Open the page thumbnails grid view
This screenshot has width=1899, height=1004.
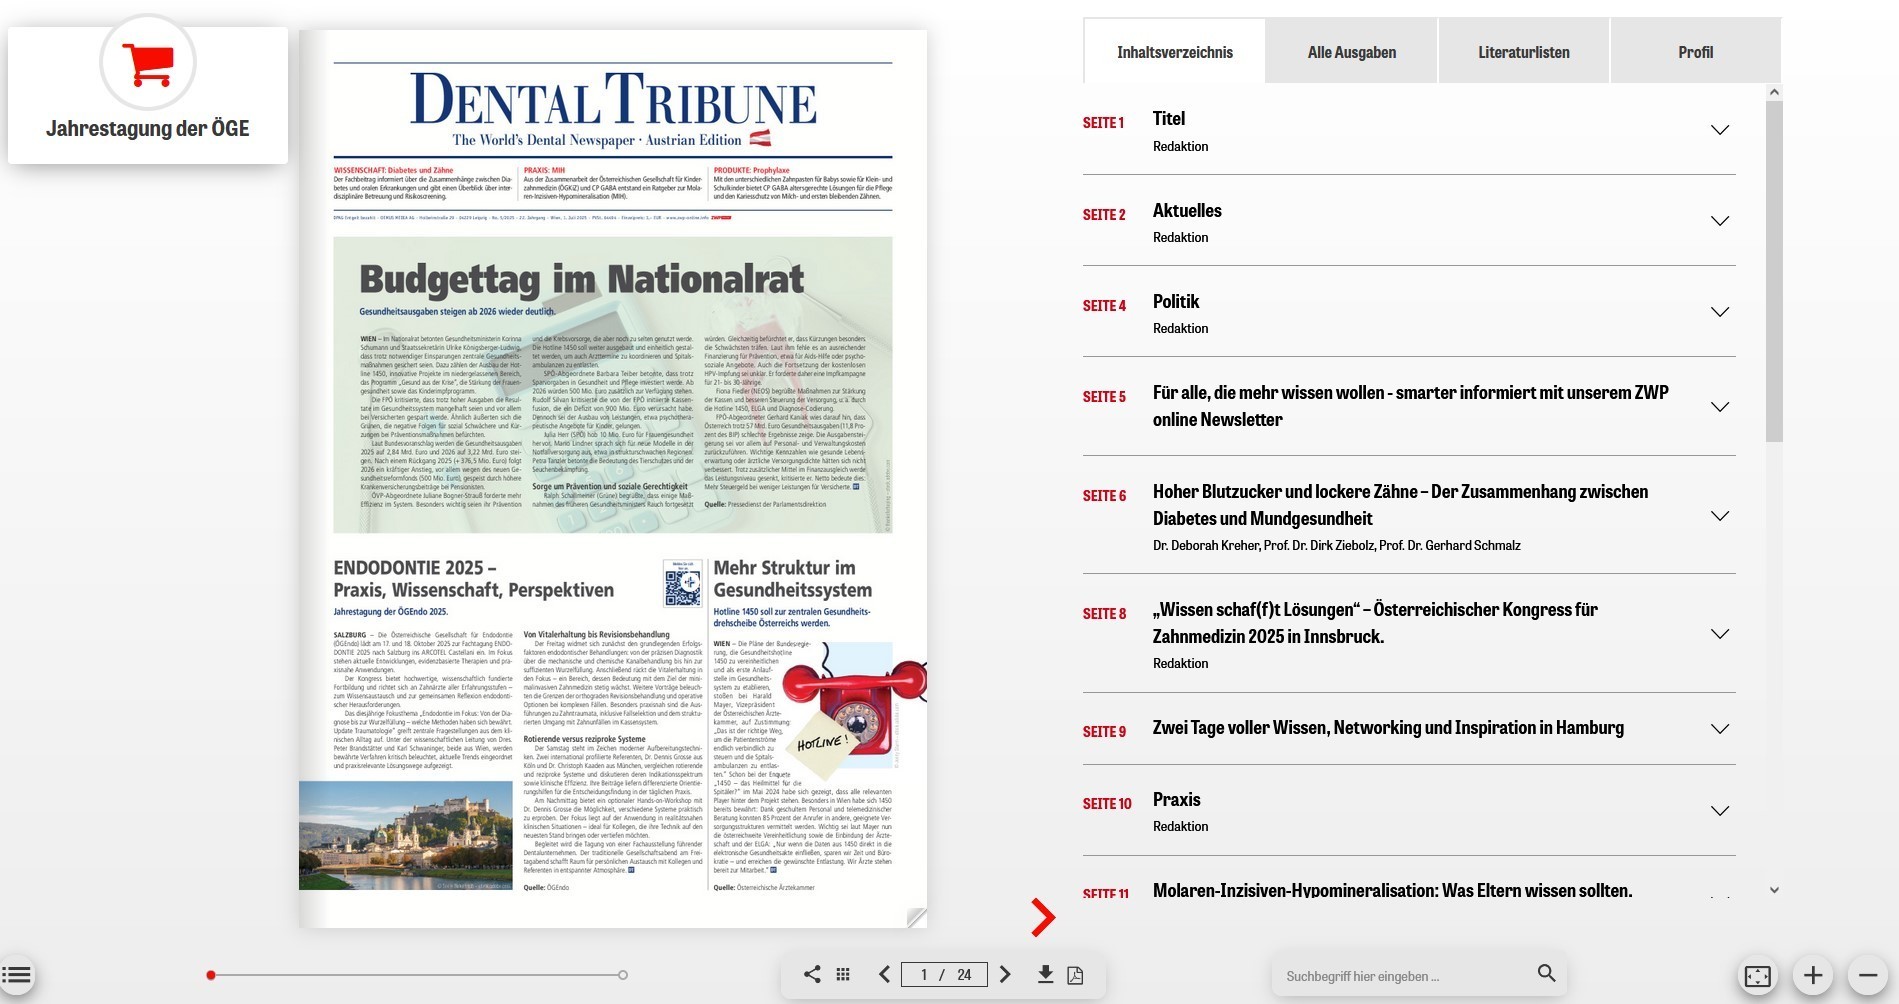(x=843, y=974)
